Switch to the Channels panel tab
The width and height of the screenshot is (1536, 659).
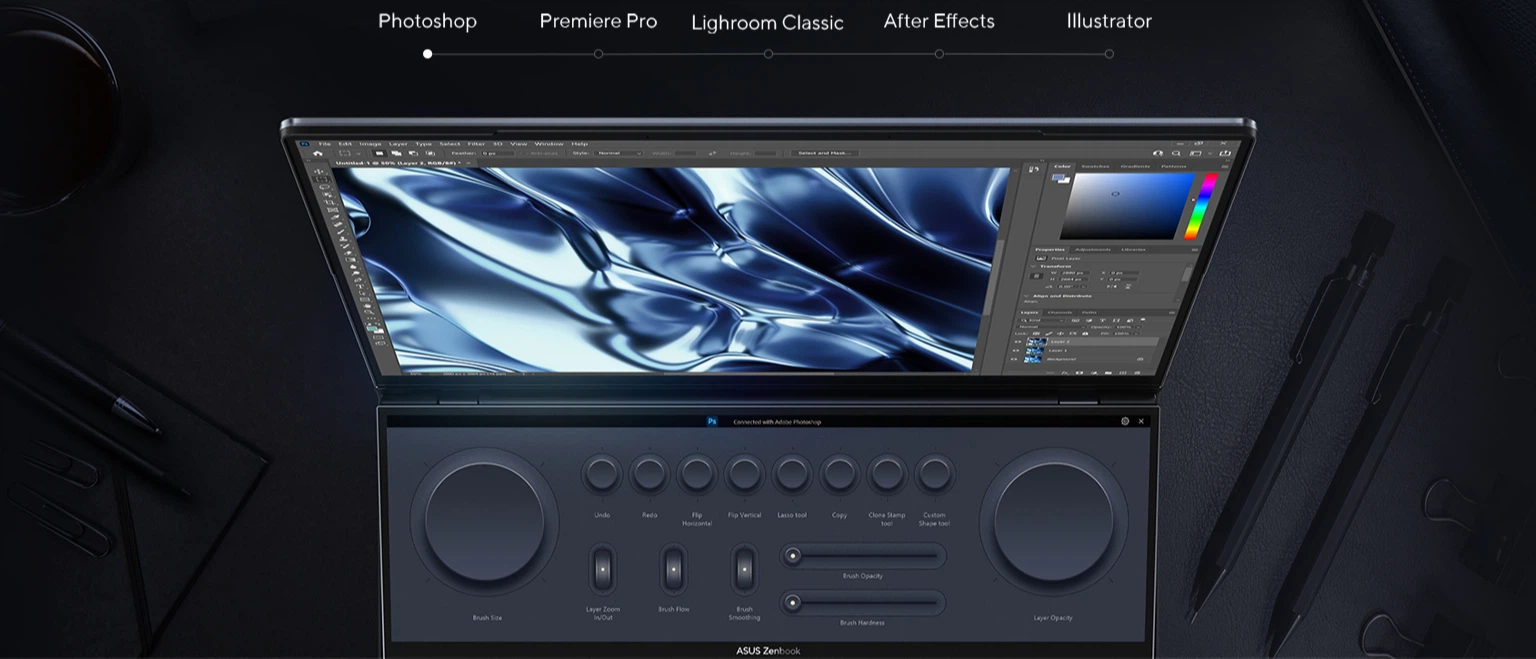pyautogui.click(x=1060, y=312)
